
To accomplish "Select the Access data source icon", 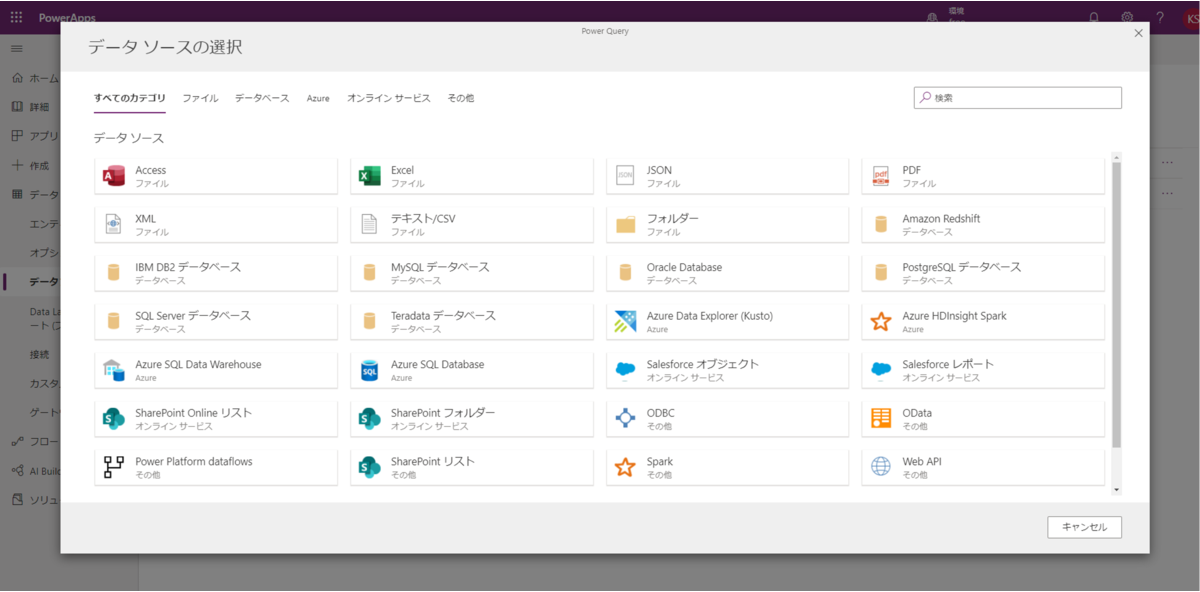I will (x=114, y=176).
